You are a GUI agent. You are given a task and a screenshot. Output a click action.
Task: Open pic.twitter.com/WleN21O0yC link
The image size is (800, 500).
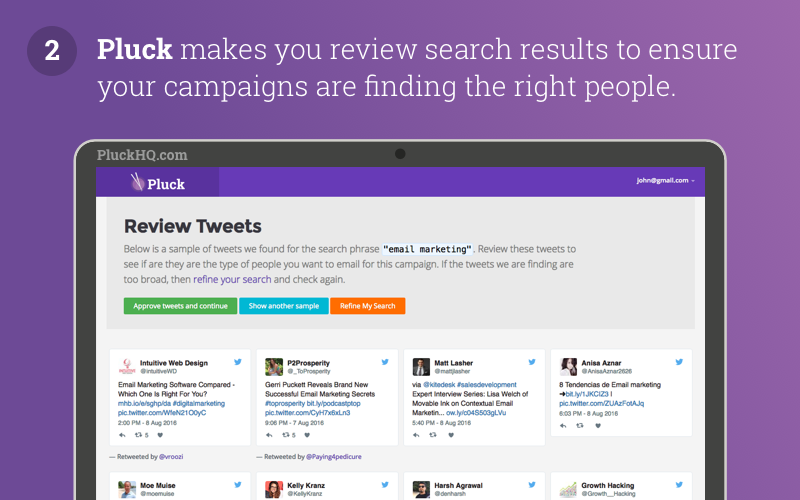162,412
